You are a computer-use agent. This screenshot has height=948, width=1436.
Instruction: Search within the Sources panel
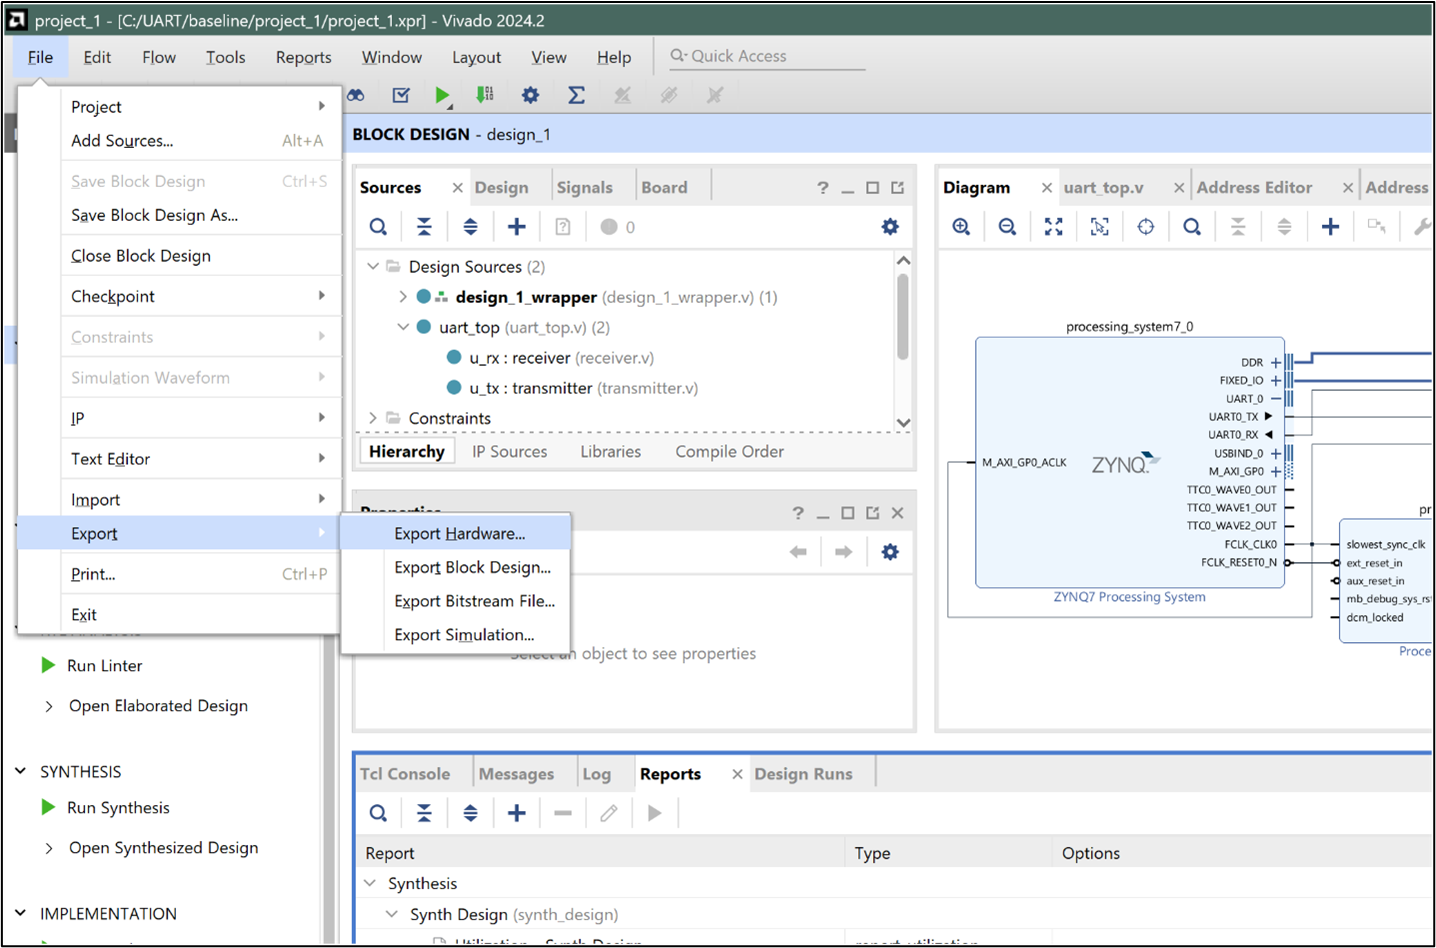click(x=378, y=227)
